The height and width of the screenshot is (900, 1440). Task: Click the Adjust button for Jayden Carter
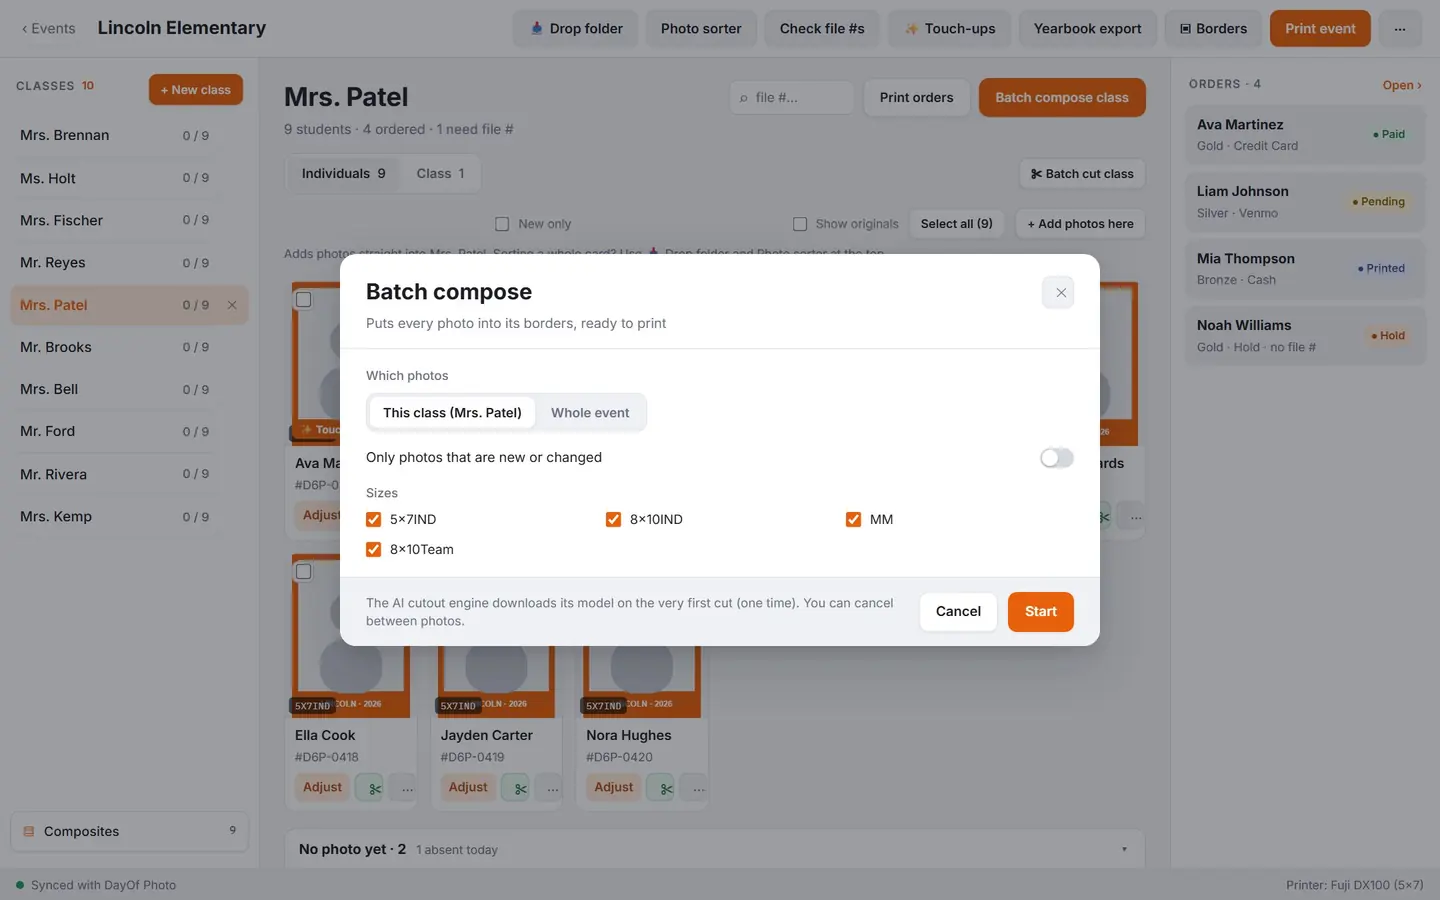(x=468, y=788)
